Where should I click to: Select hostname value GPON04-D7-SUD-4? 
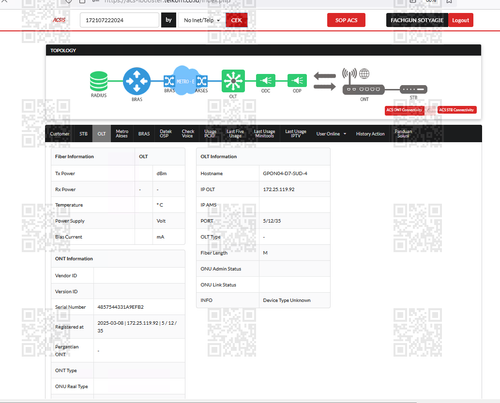(x=285, y=173)
